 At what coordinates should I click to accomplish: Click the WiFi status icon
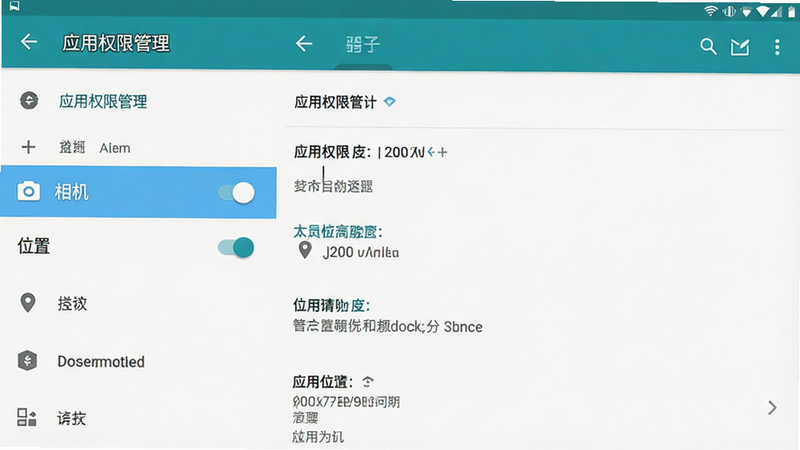[x=710, y=11]
